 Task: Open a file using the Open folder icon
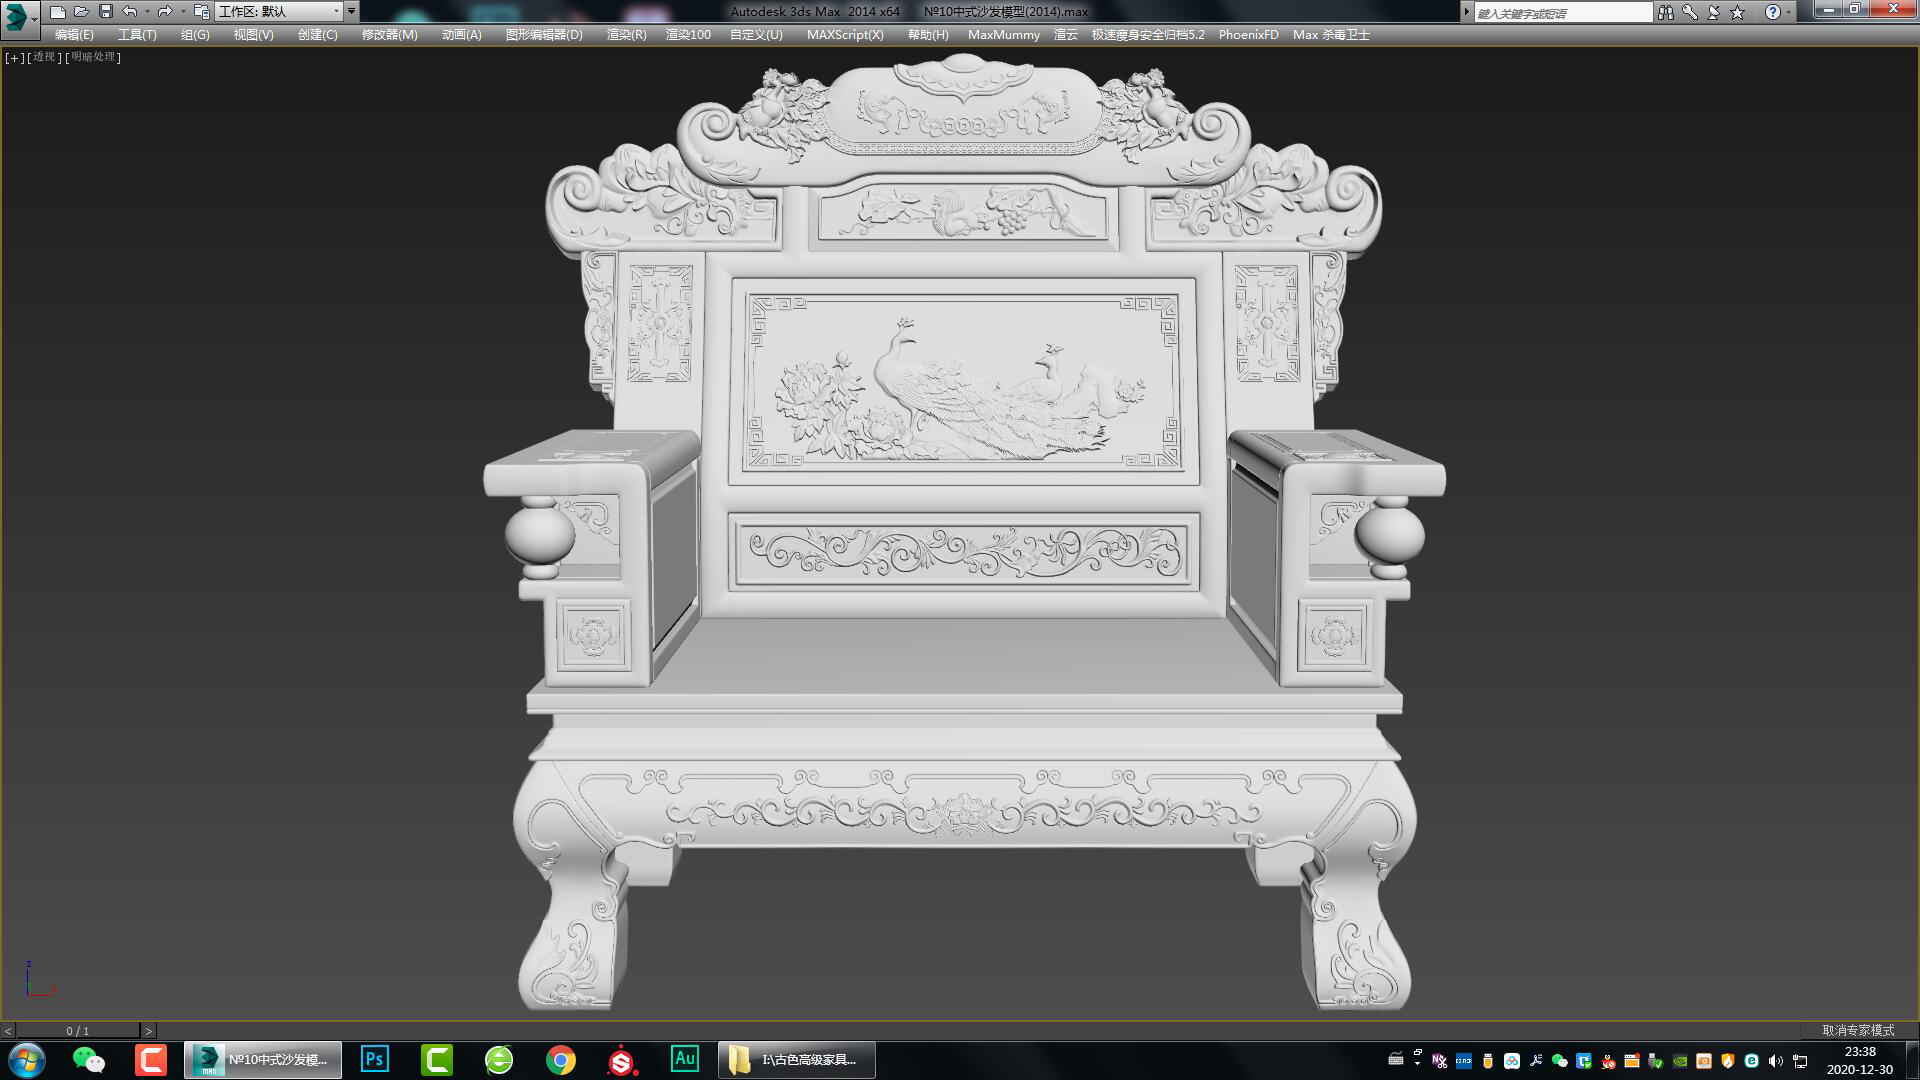80,11
